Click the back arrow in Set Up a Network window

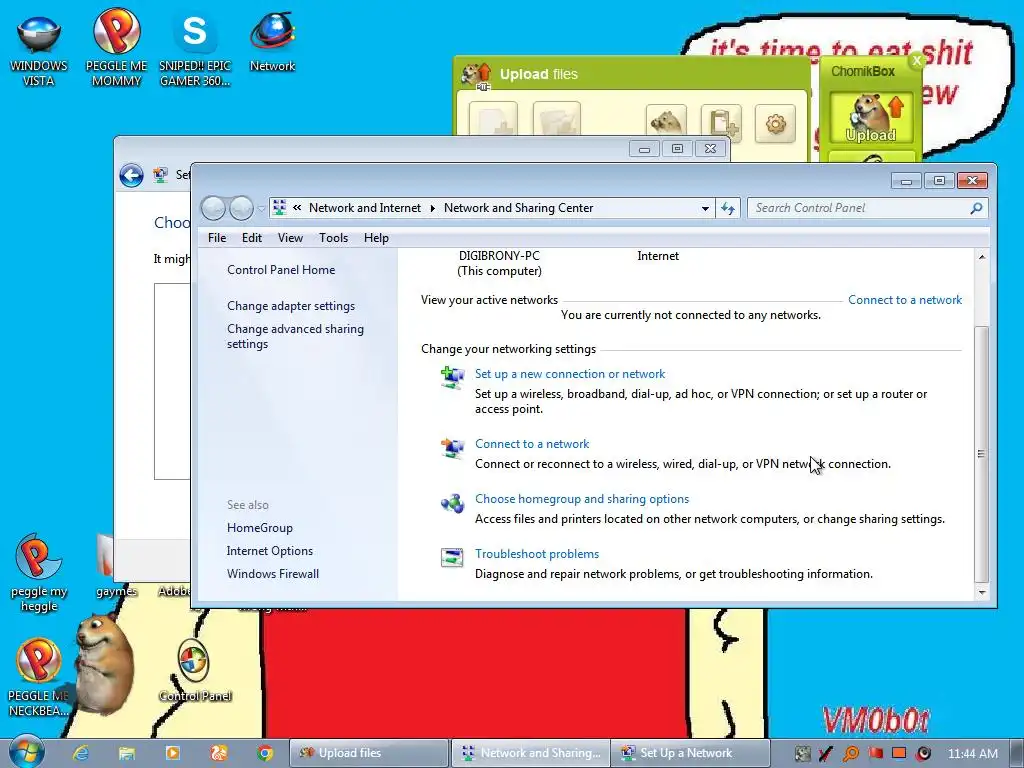pyautogui.click(x=131, y=175)
